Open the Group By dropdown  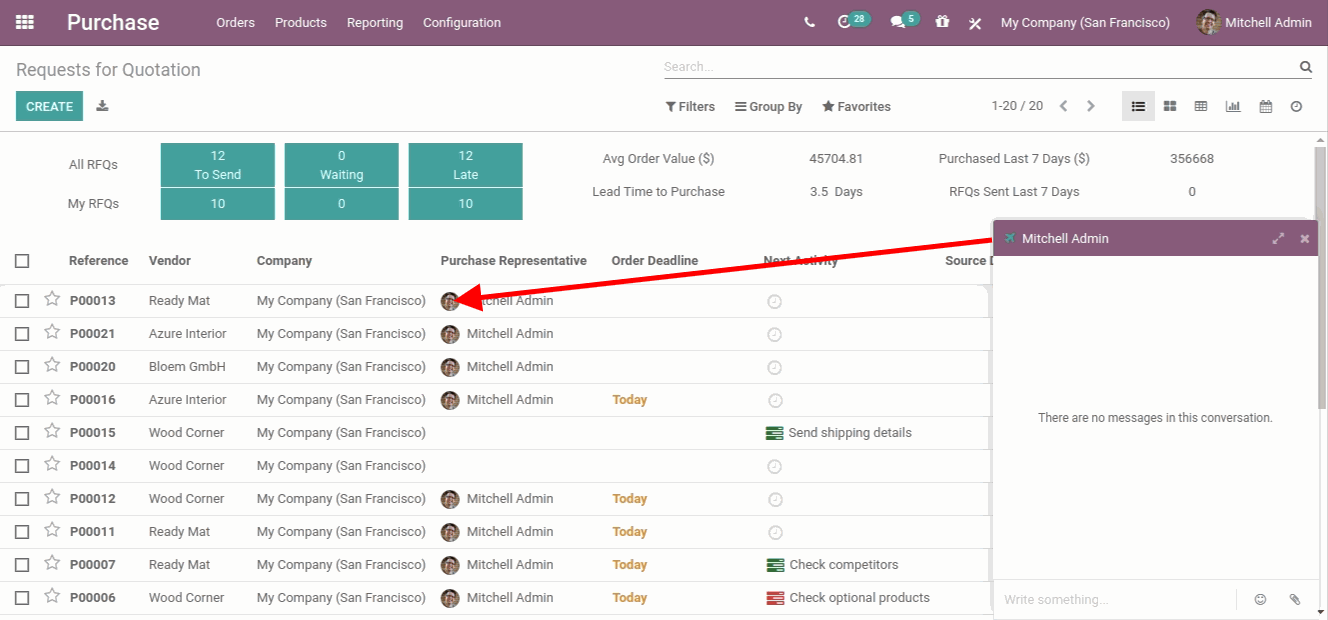768,106
